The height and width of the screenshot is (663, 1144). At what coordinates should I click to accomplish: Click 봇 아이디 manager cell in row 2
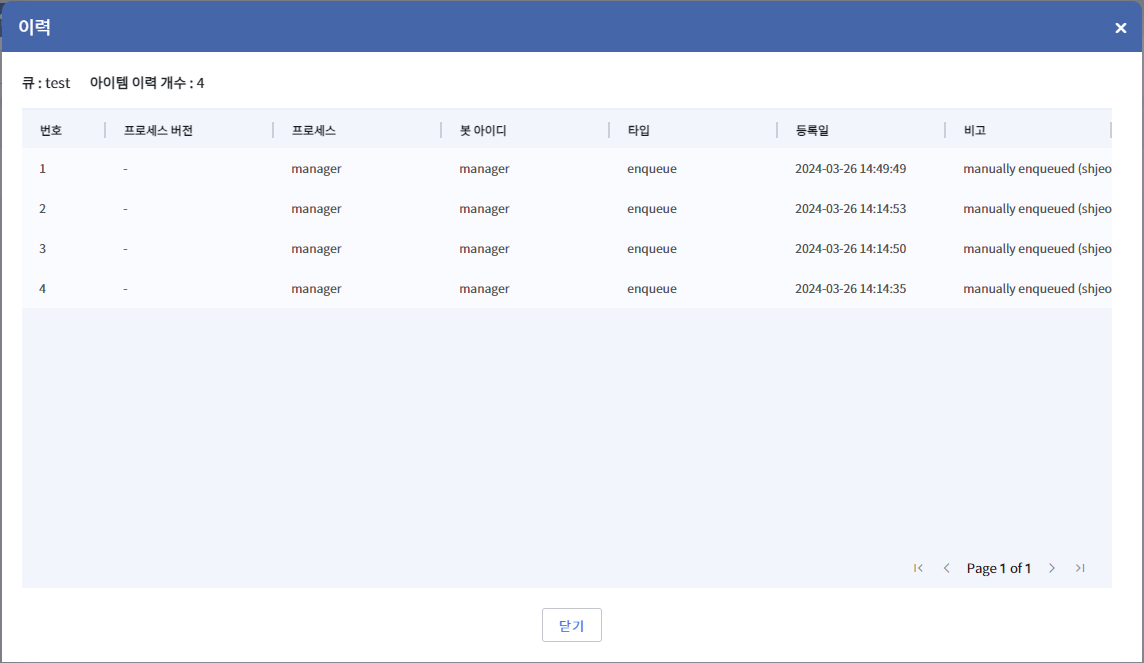pyautogui.click(x=484, y=209)
